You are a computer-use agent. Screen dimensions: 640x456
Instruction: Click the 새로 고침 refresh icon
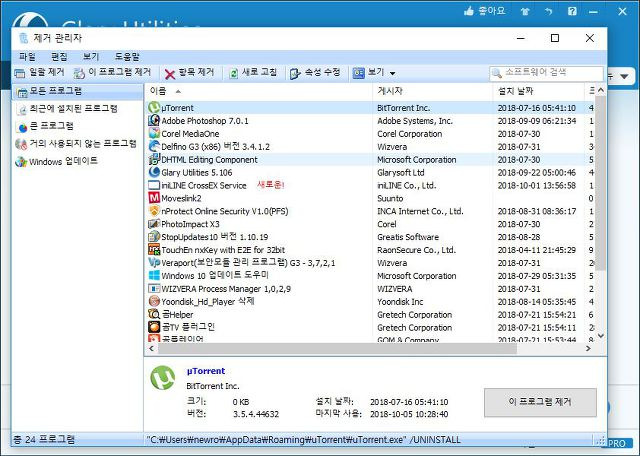click(x=233, y=73)
